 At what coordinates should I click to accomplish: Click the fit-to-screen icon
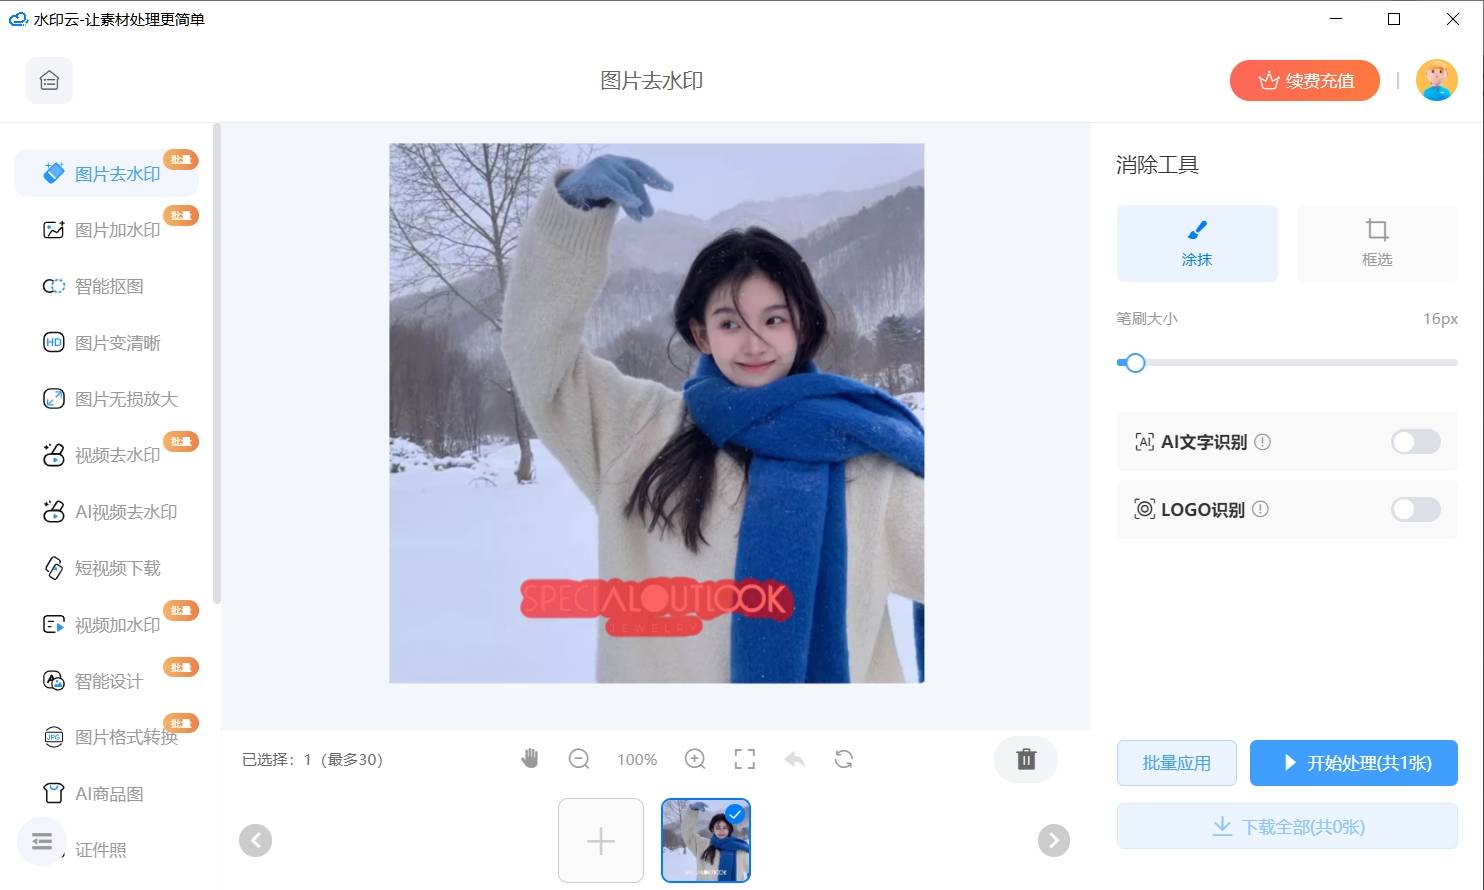745,759
